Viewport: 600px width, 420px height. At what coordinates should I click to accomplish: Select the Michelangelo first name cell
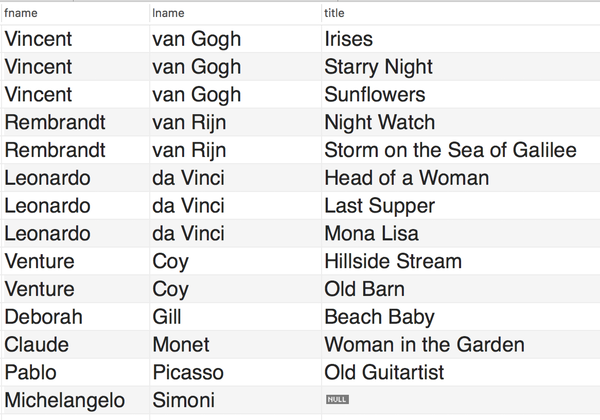65,400
